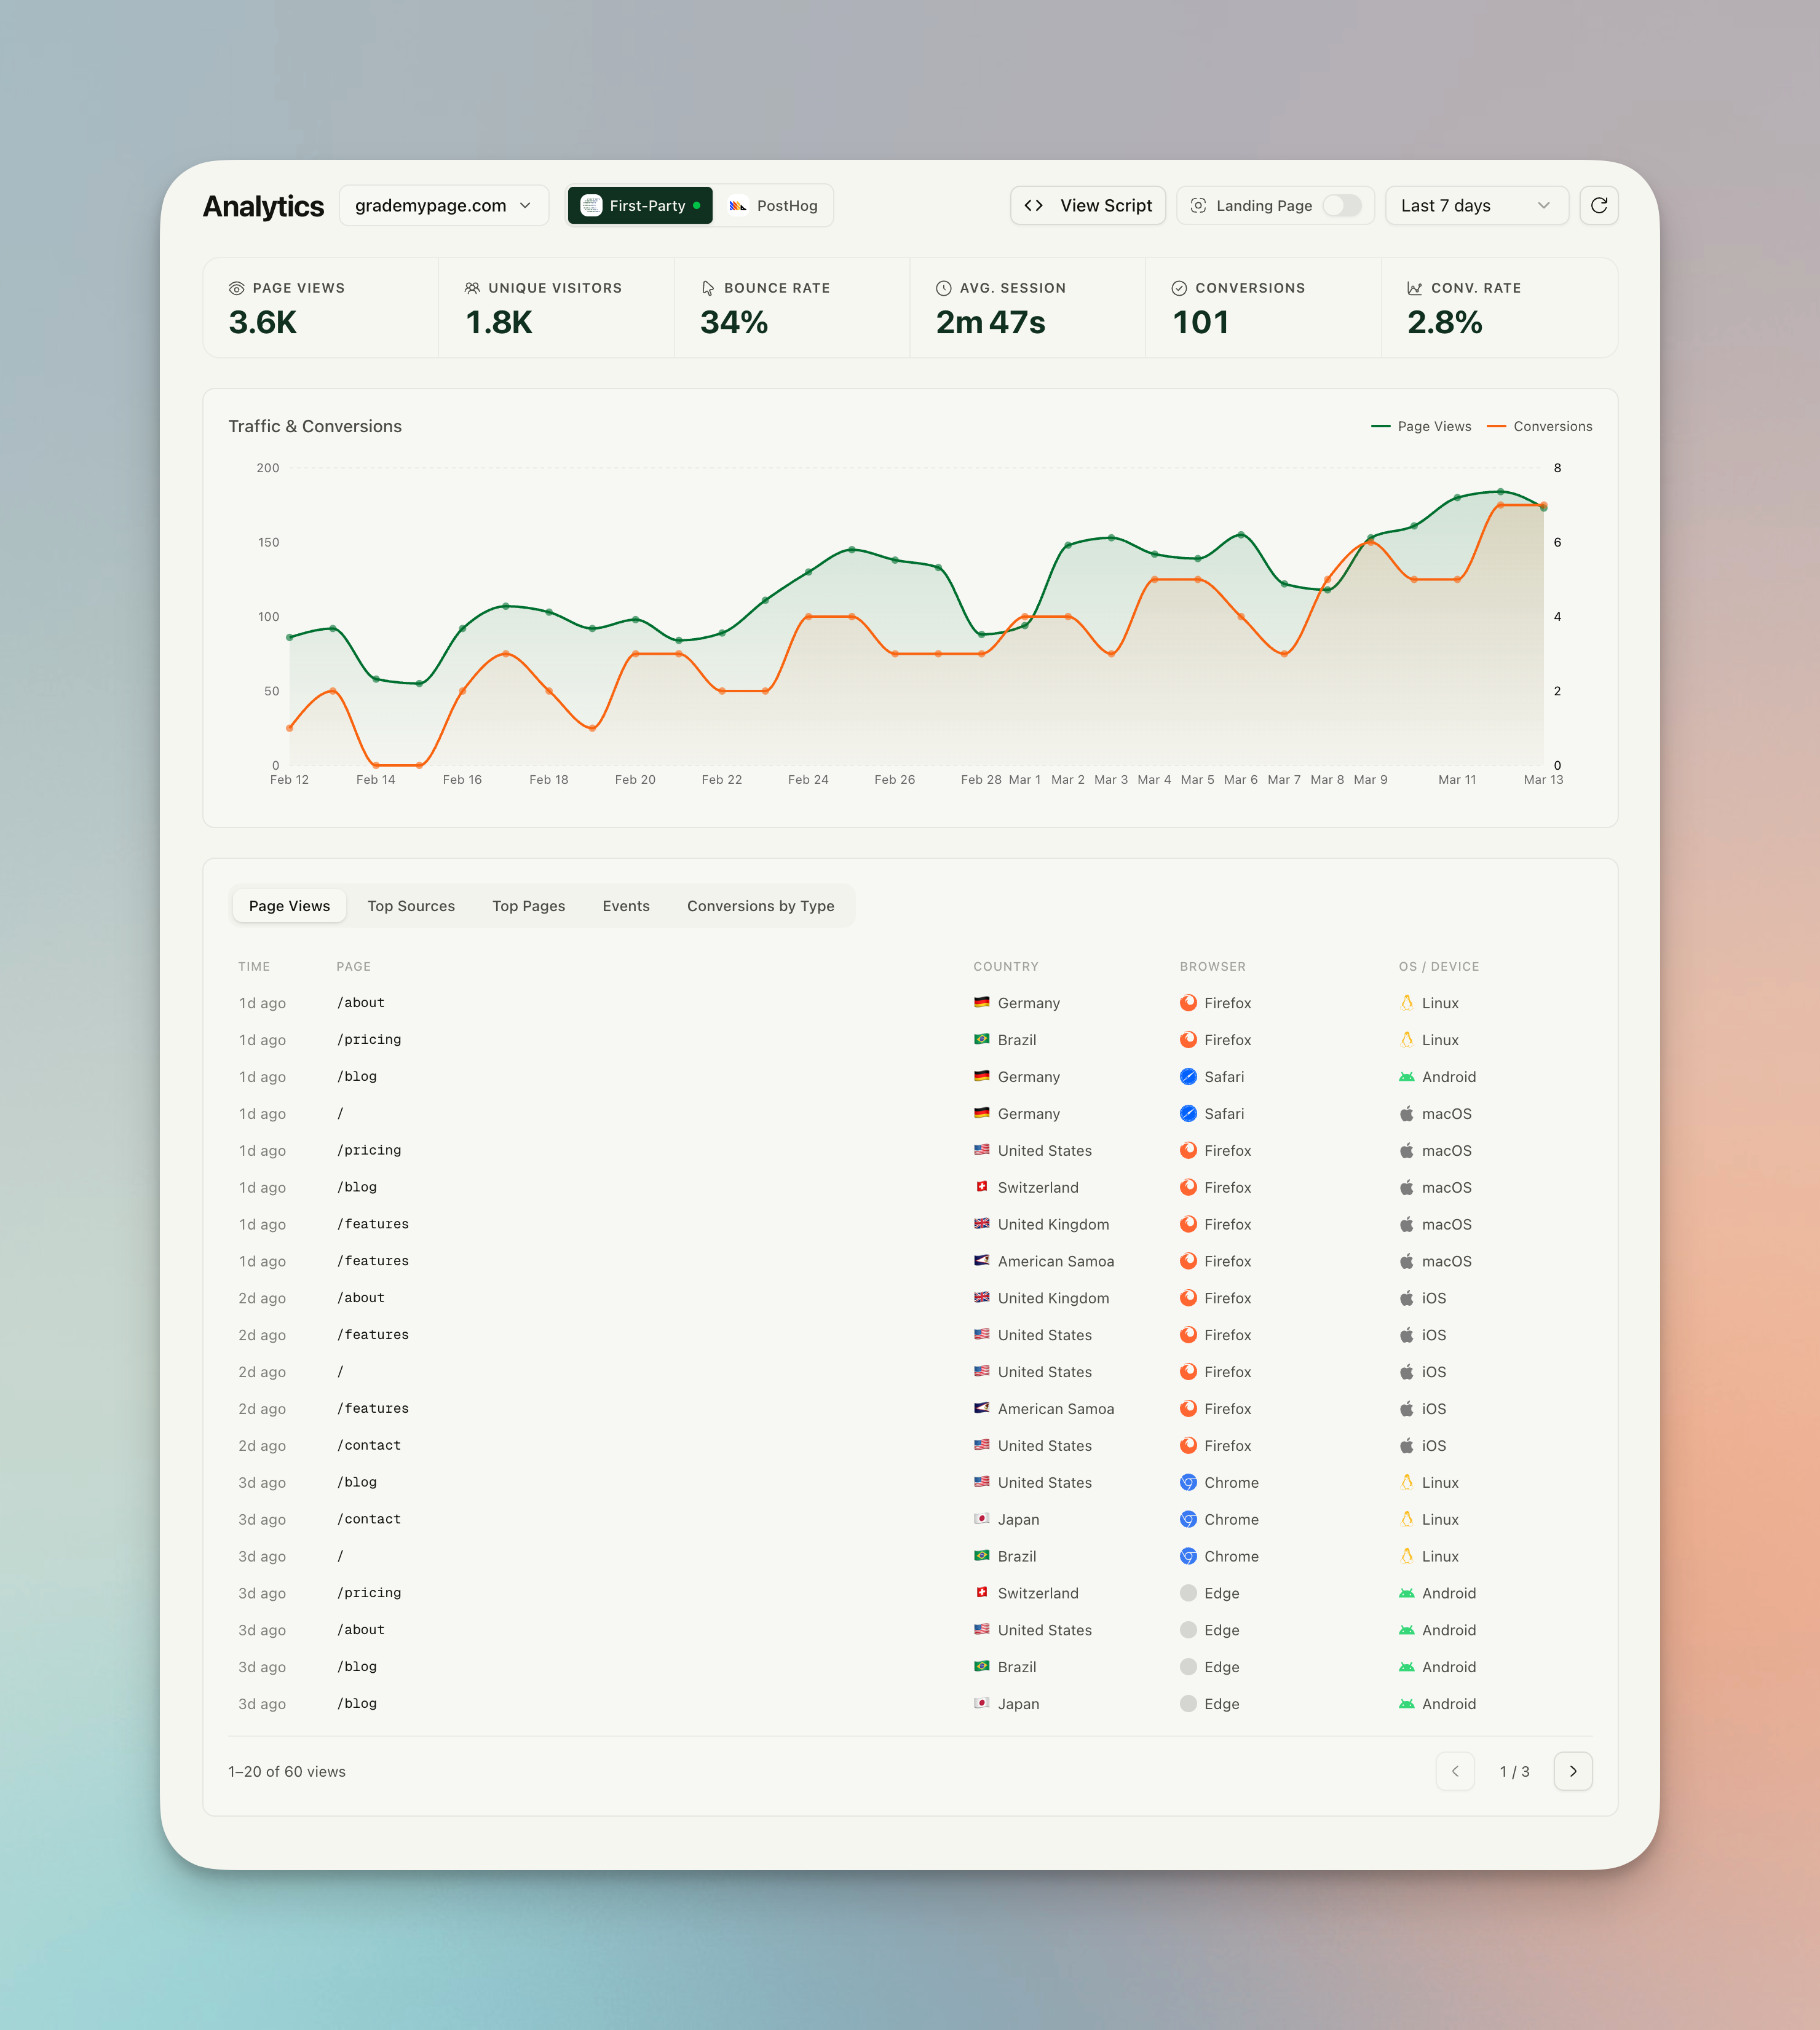Select the Events tab
The image size is (1820, 2030).
626,906
